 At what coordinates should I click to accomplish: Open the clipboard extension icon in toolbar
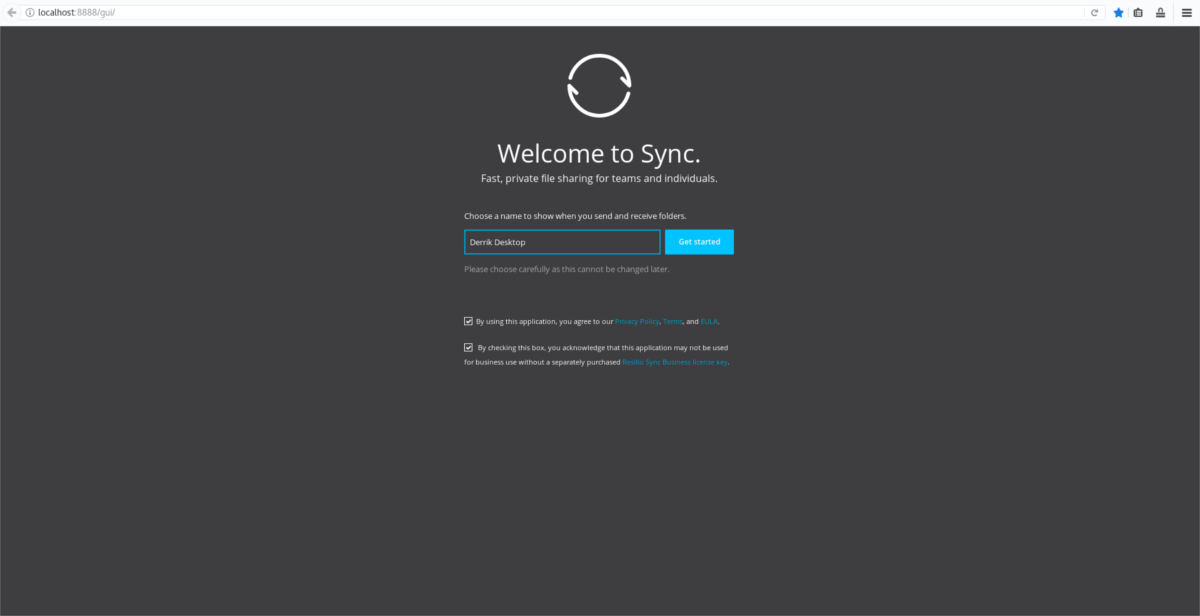tap(1138, 12)
